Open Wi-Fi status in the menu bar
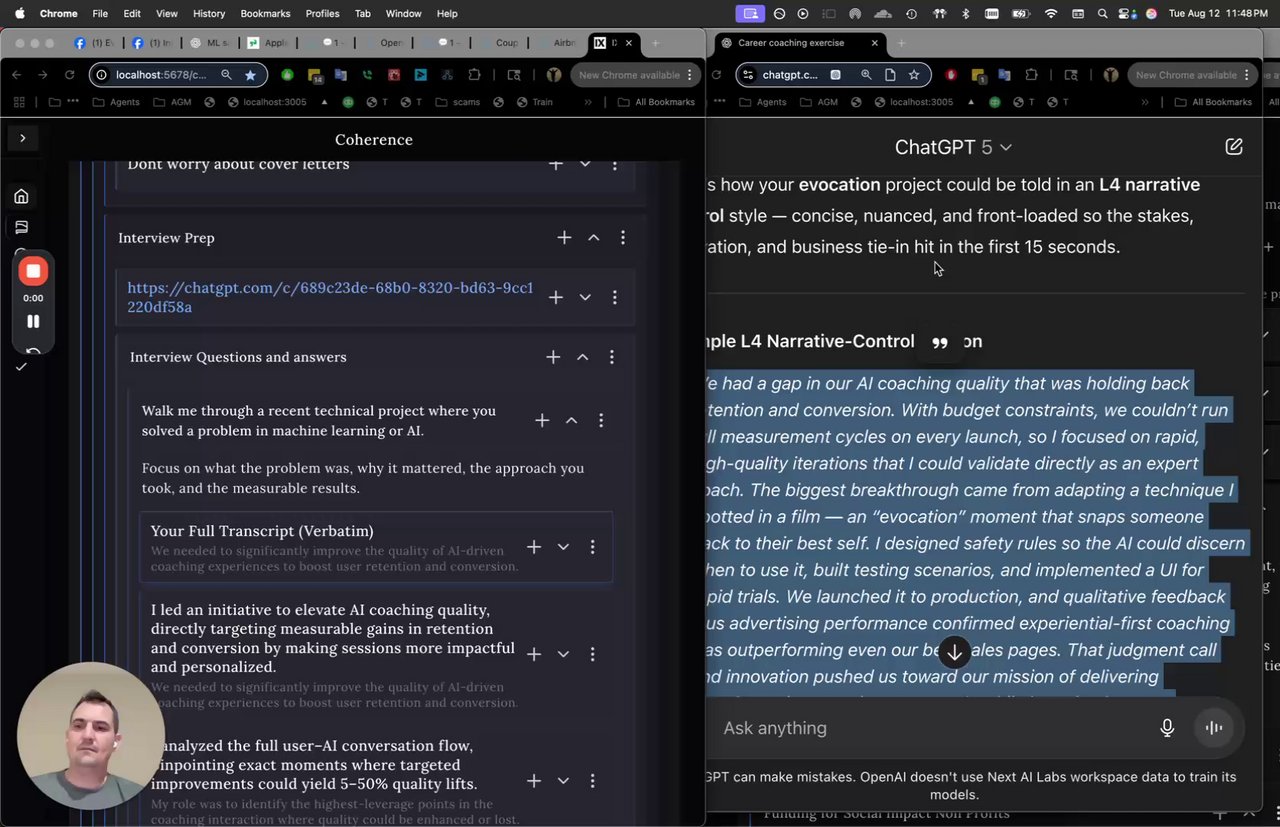 tap(1050, 14)
